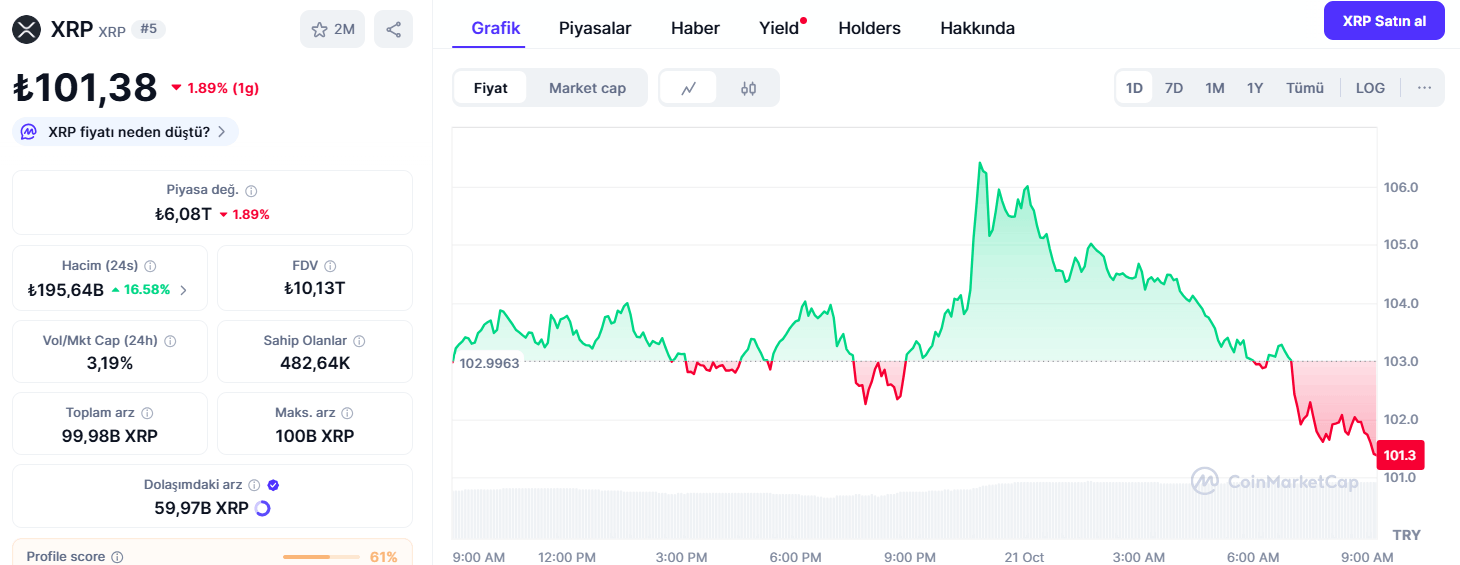The width and height of the screenshot is (1460, 565).
Task: Click the 102.9963 opening price label
Action: [489, 363]
